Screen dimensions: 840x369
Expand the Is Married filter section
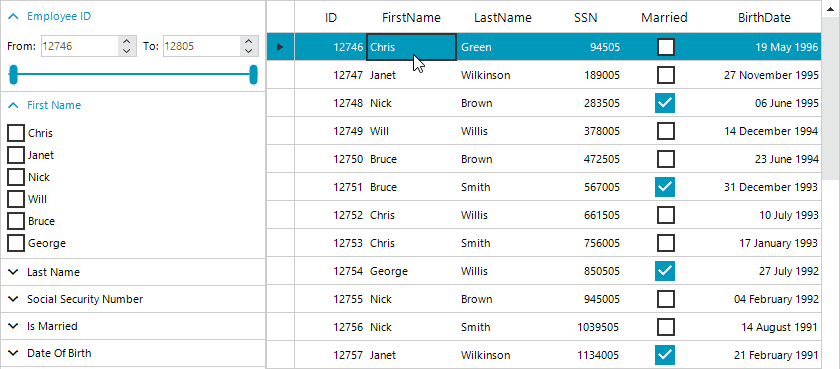(14, 326)
